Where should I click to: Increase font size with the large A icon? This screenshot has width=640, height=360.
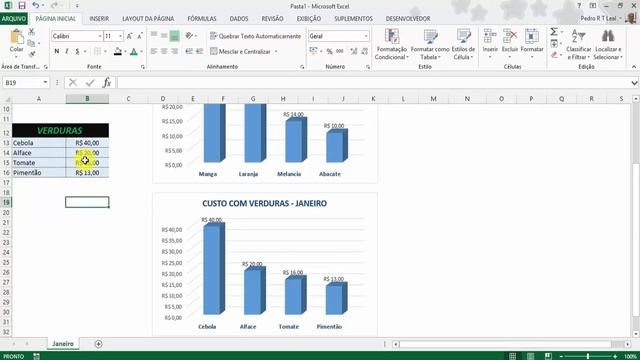[x=129, y=36]
